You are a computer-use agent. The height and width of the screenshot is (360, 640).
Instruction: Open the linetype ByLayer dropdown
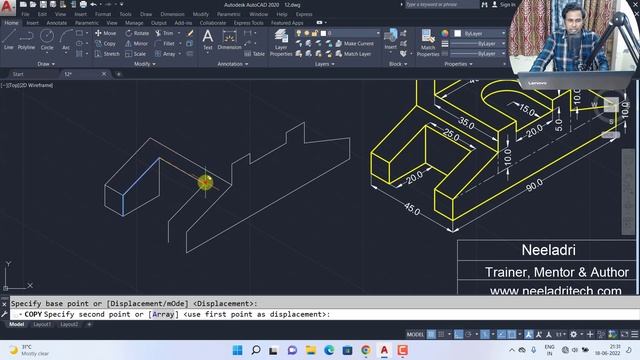[x=479, y=53]
